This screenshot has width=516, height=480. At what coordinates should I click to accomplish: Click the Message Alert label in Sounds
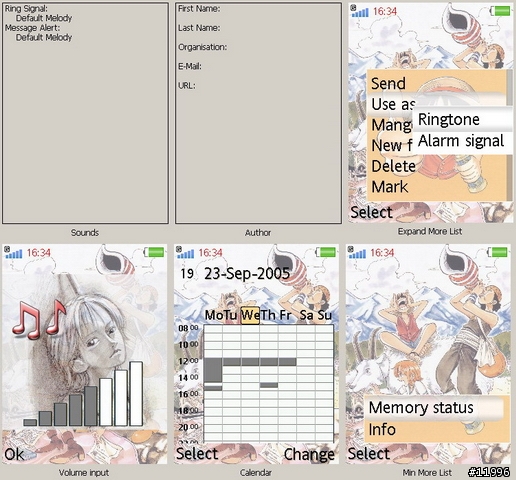point(32,28)
